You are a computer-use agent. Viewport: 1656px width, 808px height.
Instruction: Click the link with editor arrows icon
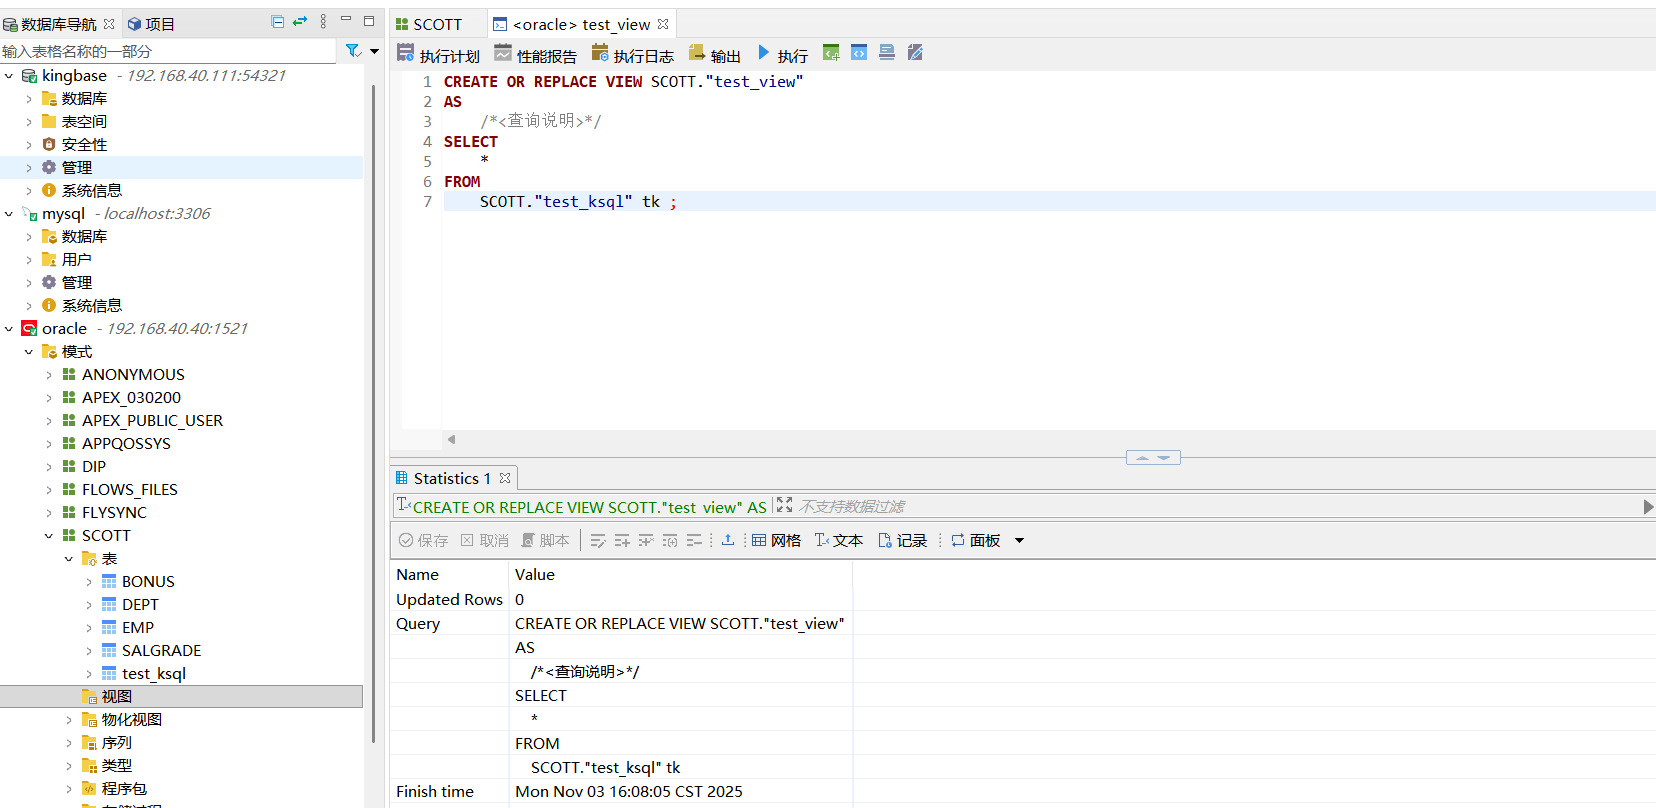[300, 22]
